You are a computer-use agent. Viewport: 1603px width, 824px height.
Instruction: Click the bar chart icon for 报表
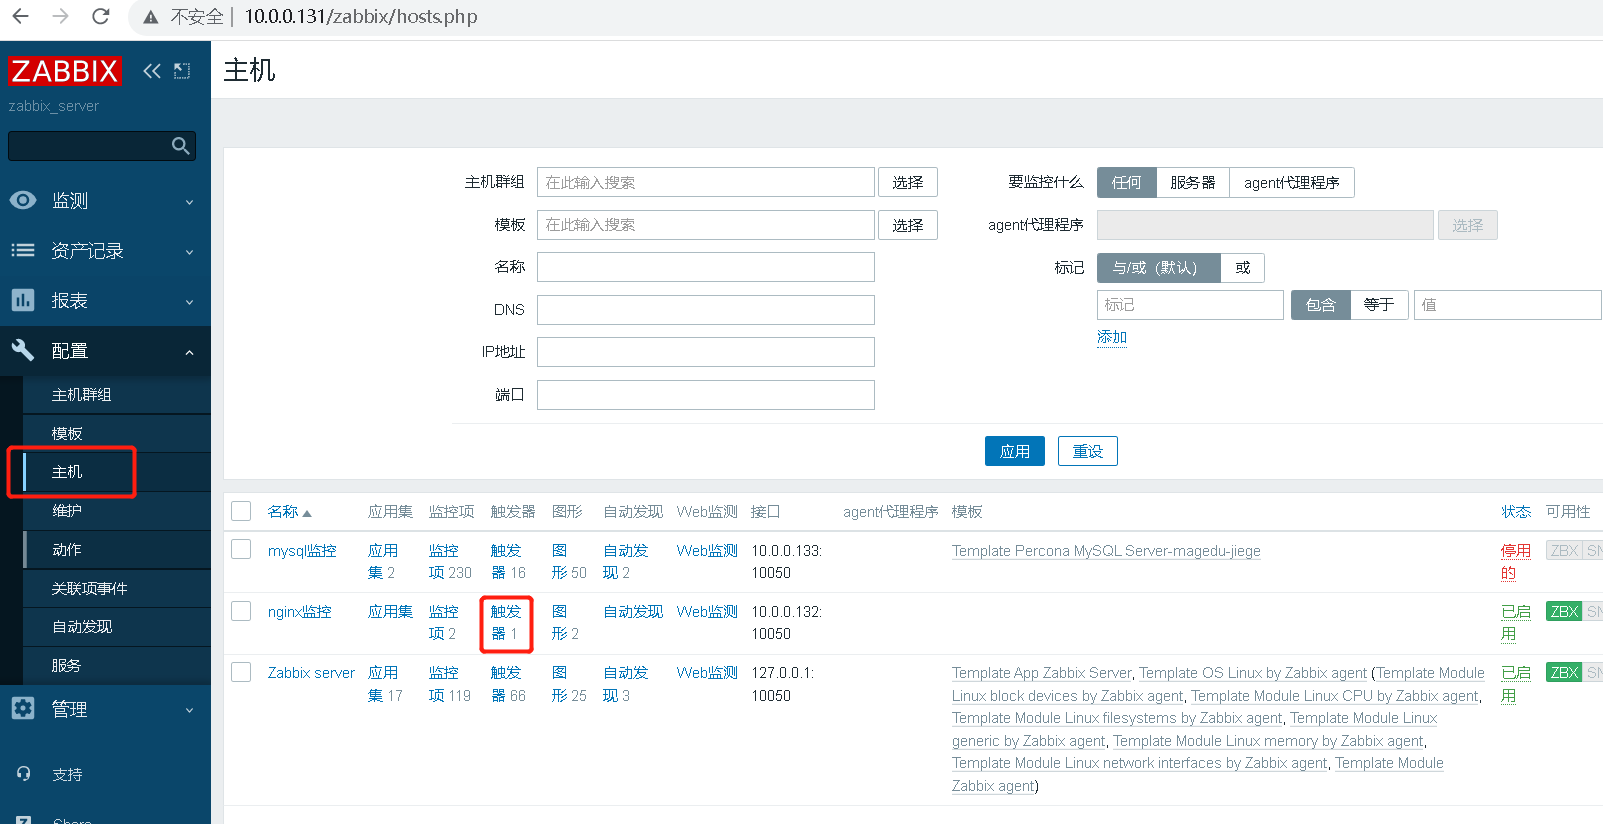(x=23, y=300)
